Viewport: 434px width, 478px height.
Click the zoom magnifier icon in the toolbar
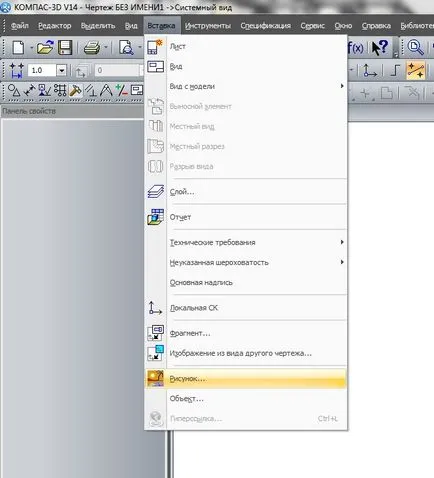tap(416, 47)
